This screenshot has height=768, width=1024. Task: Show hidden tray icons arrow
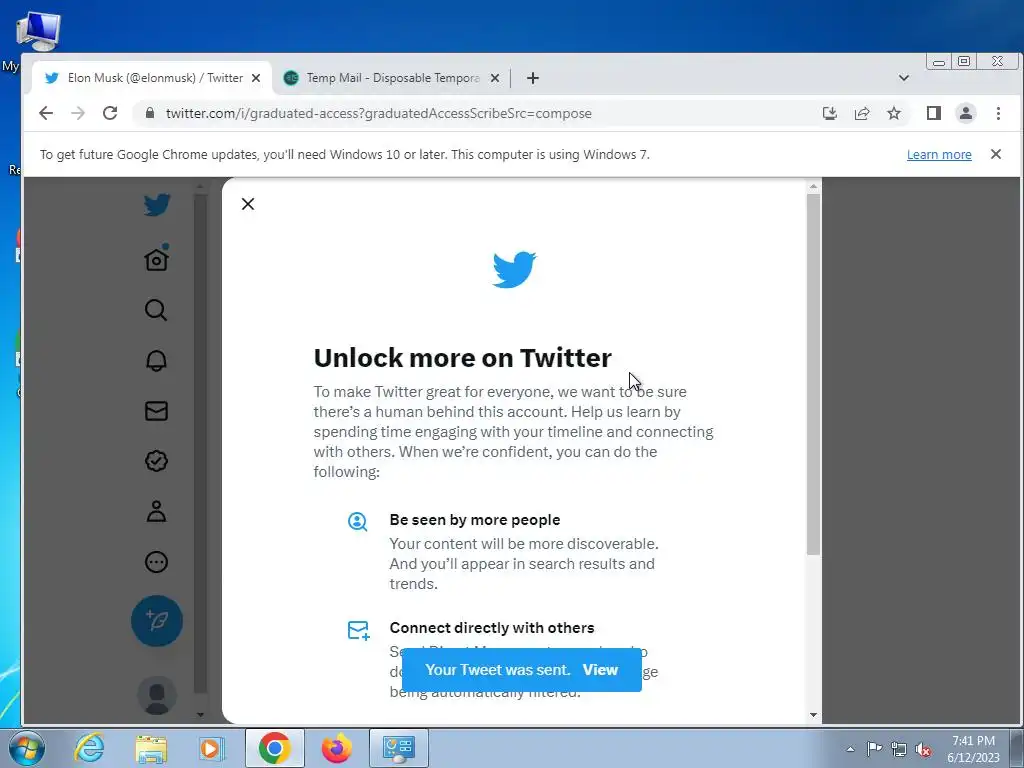coord(850,749)
